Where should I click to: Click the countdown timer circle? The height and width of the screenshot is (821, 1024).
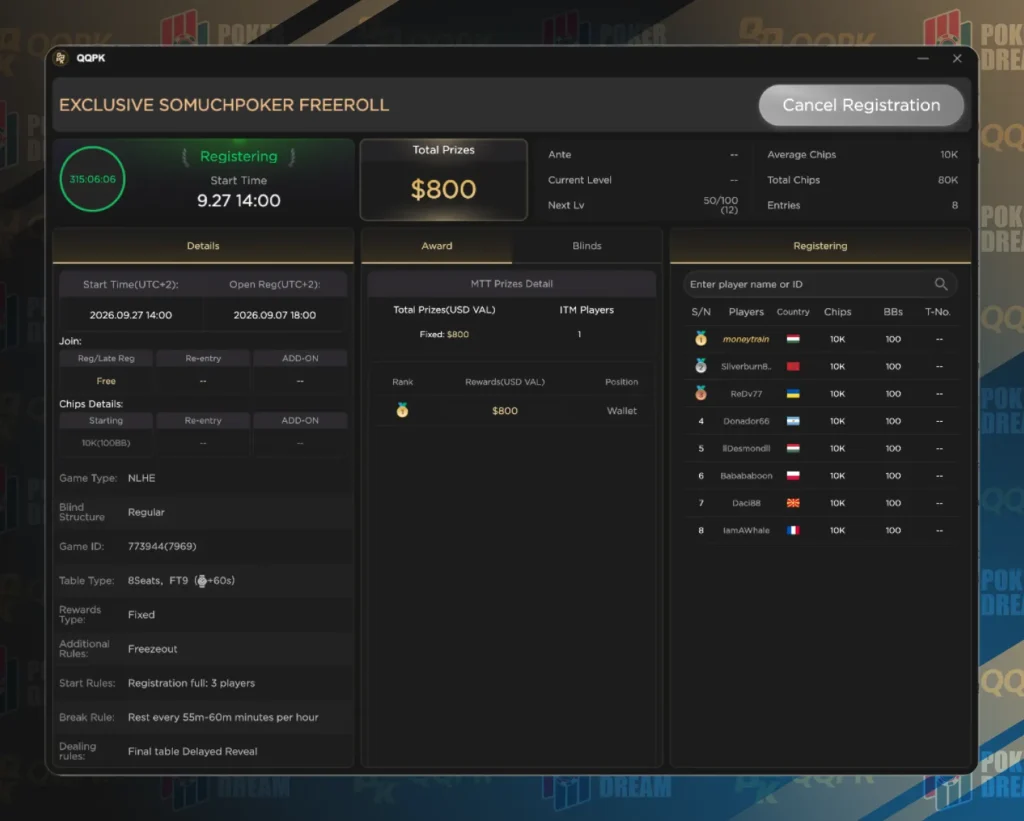pos(92,179)
